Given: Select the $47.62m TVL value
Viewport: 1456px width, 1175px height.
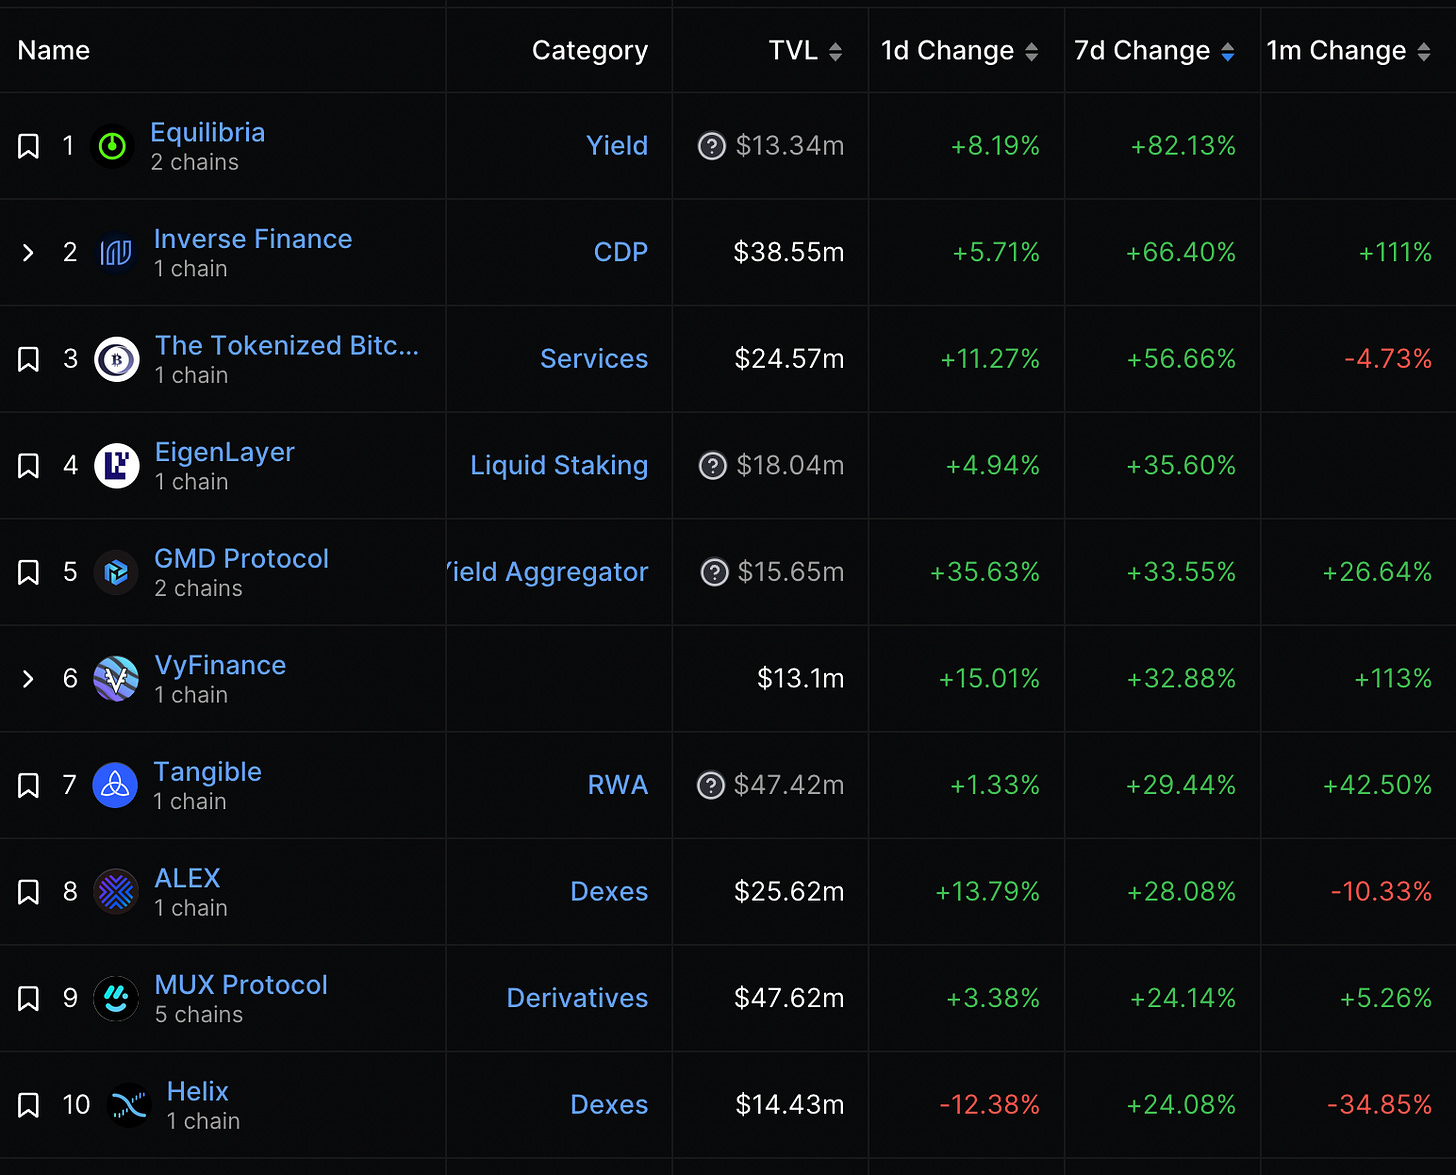Looking at the screenshot, I should (x=789, y=998).
